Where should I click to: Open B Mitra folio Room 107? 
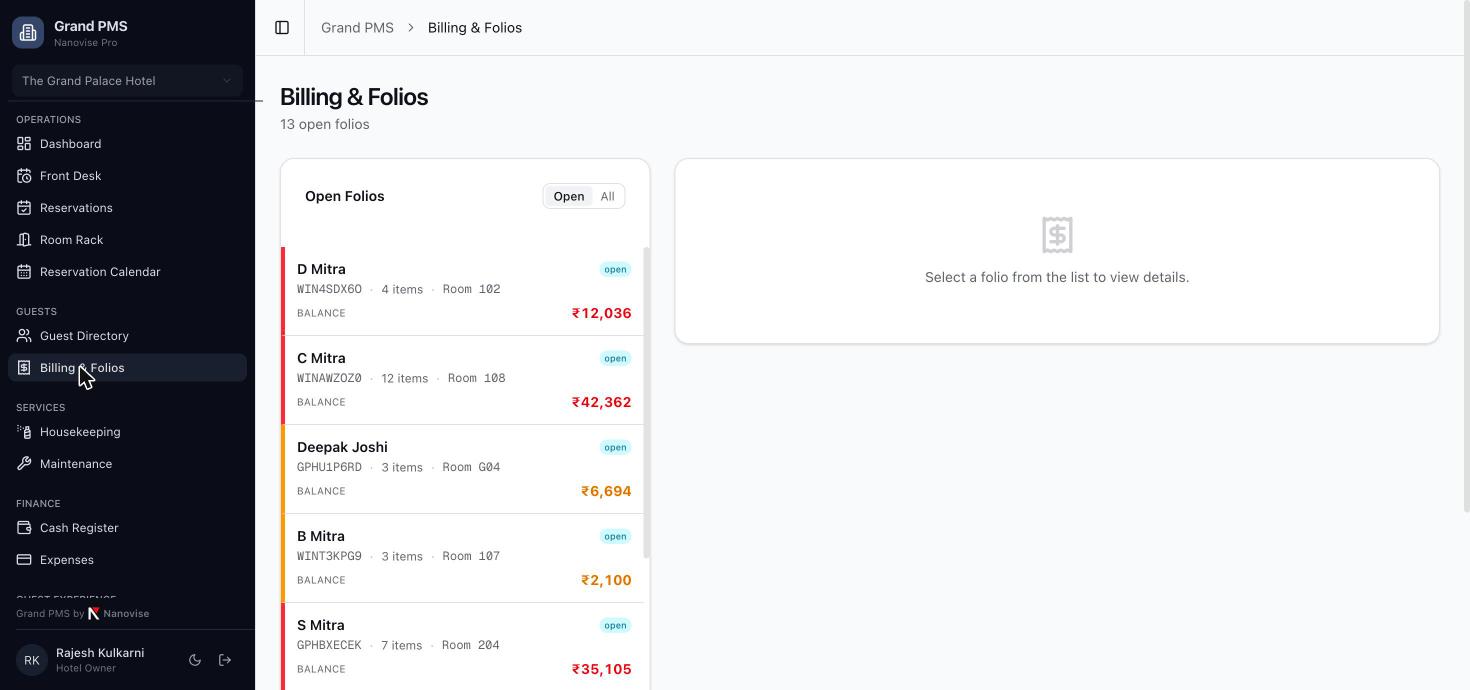click(463, 558)
